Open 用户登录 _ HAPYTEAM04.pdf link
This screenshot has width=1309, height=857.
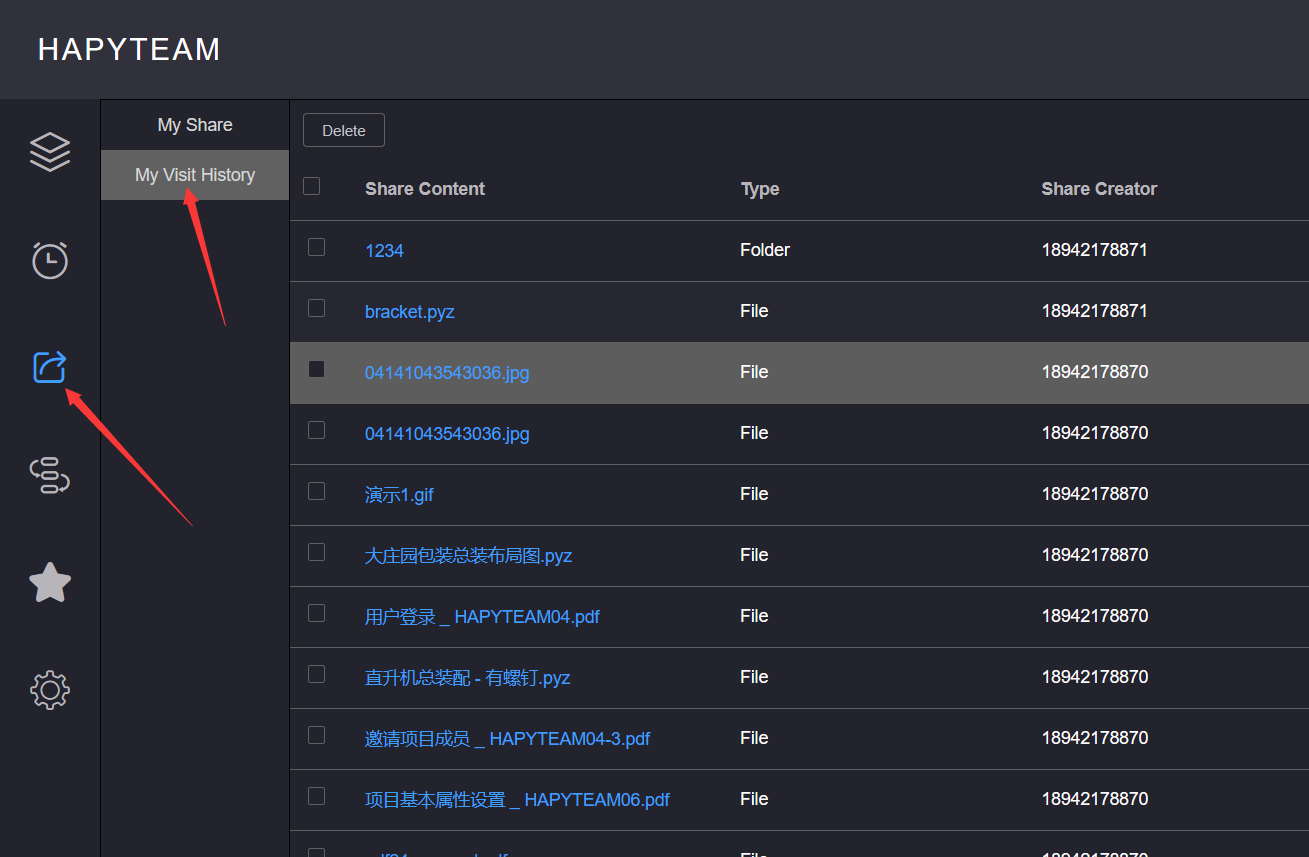[x=482, y=617]
